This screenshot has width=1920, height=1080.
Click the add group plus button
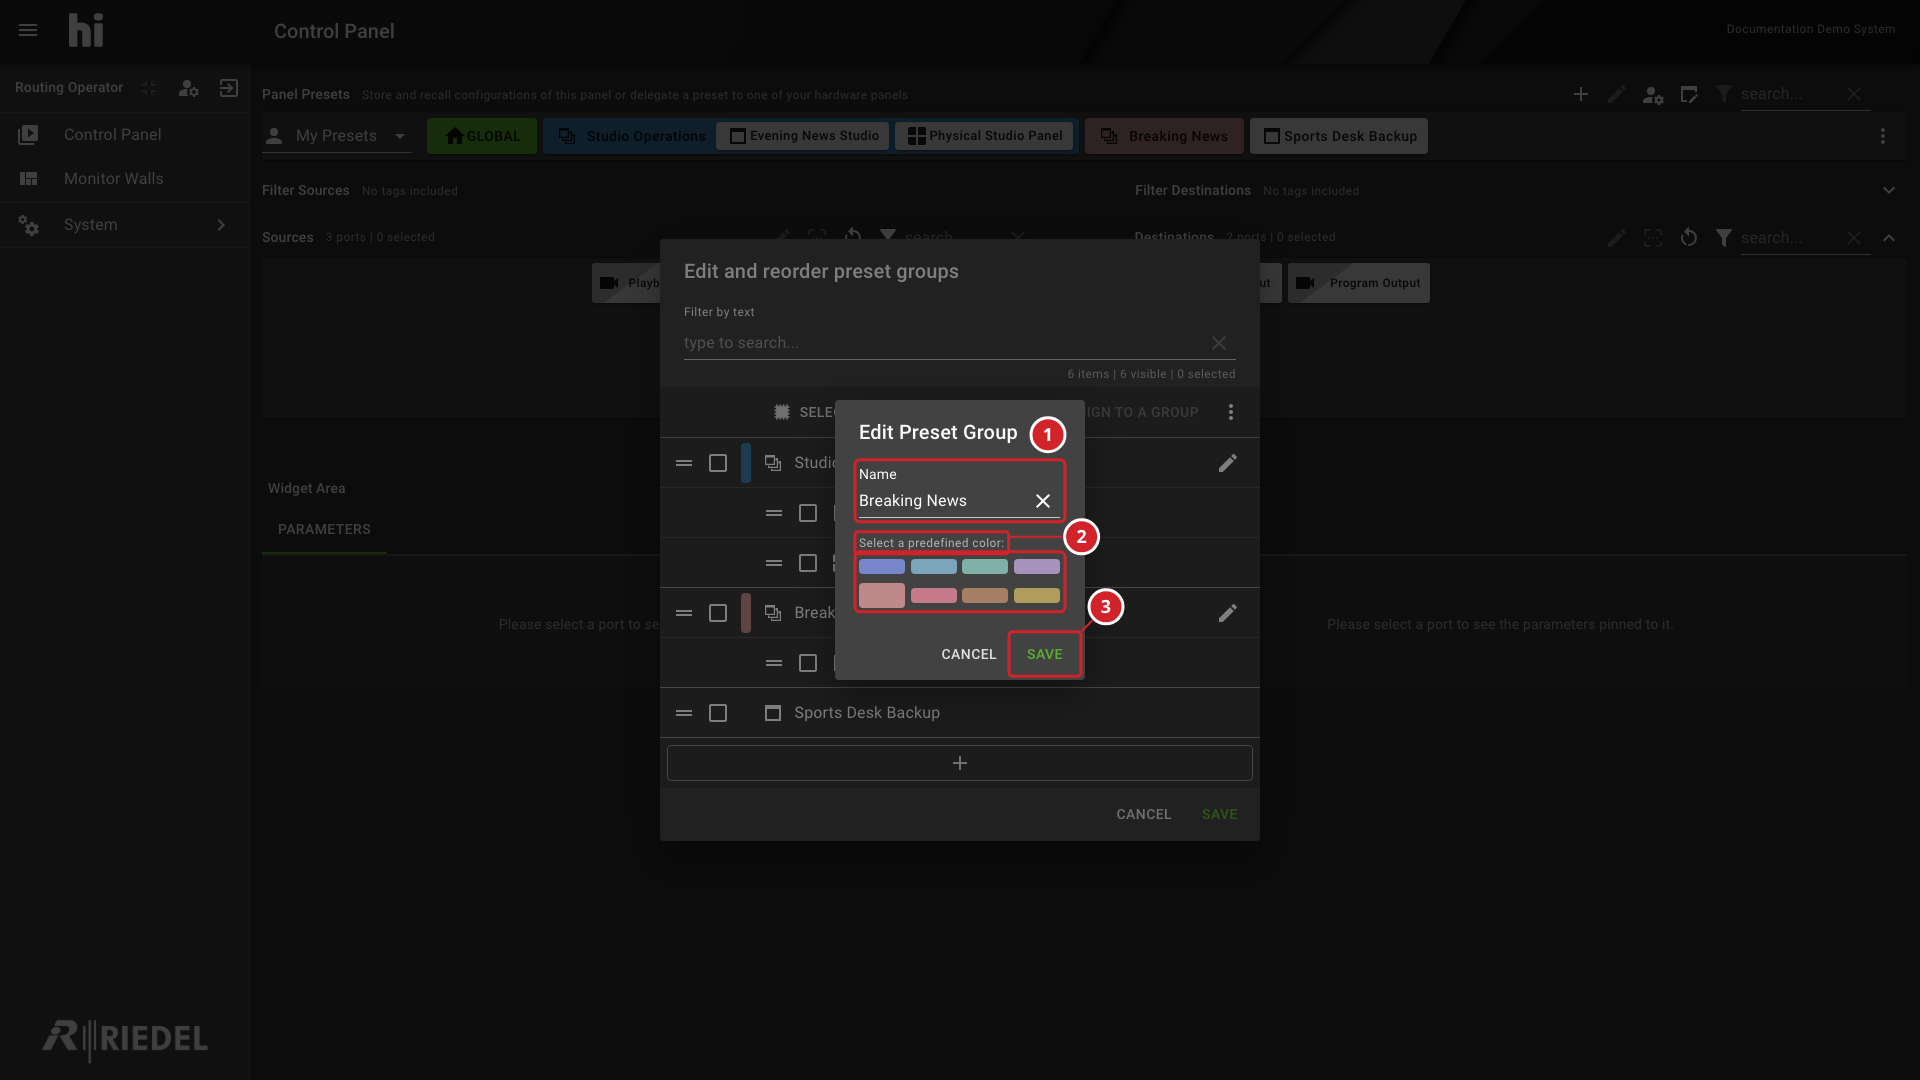pos(960,763)
